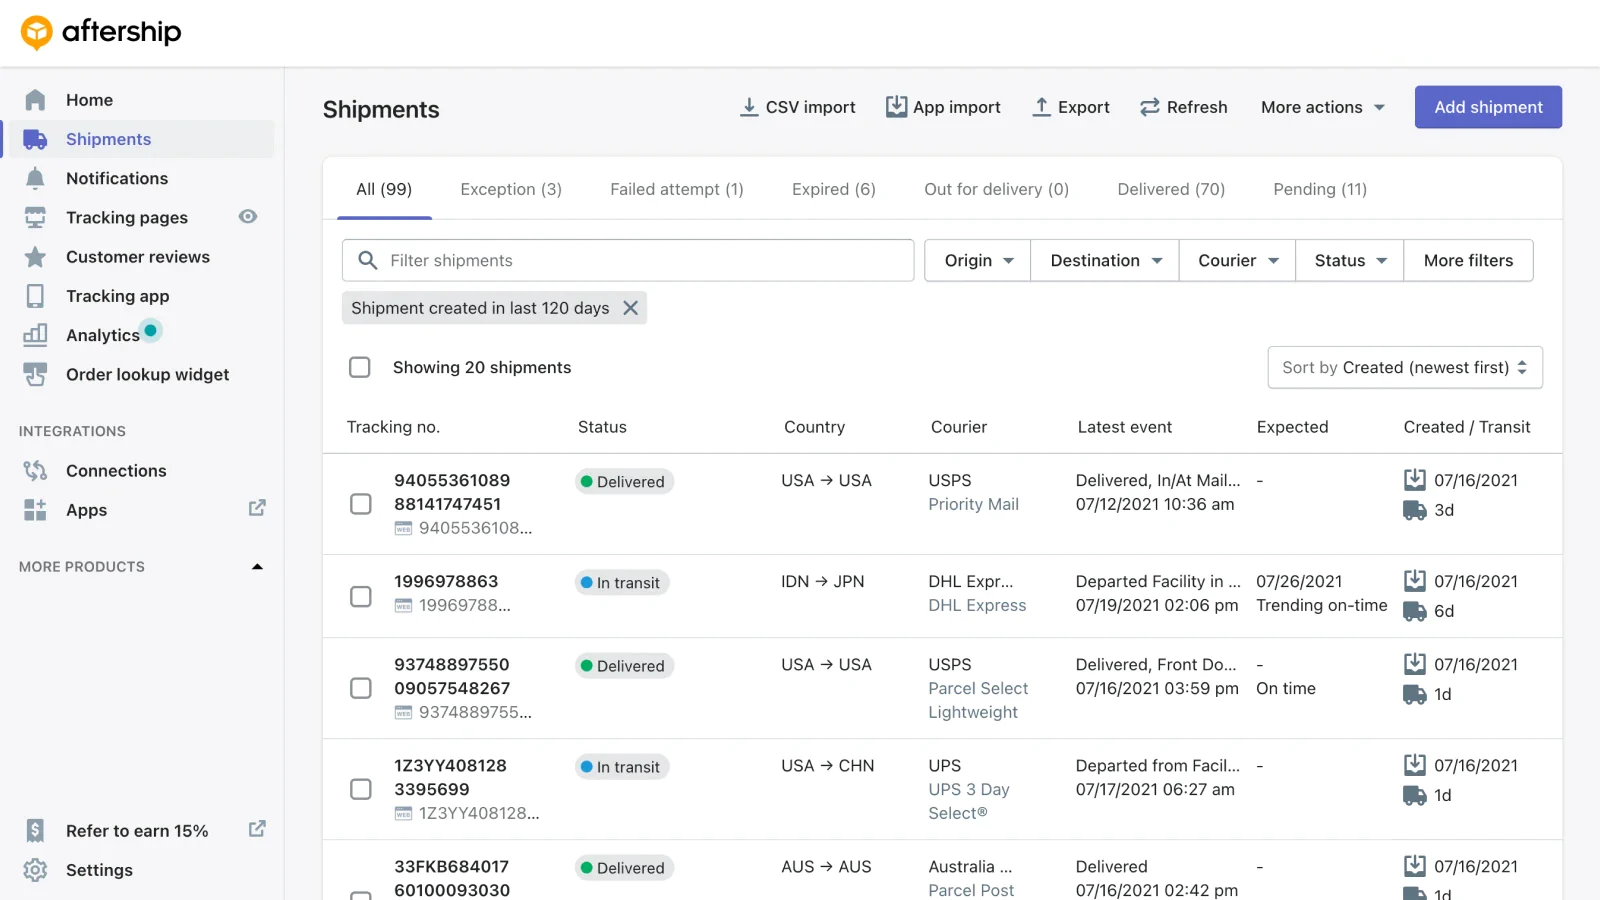Switch to the Expired (6) tab
Viewport: 1600px width, 900px height.
834,189
